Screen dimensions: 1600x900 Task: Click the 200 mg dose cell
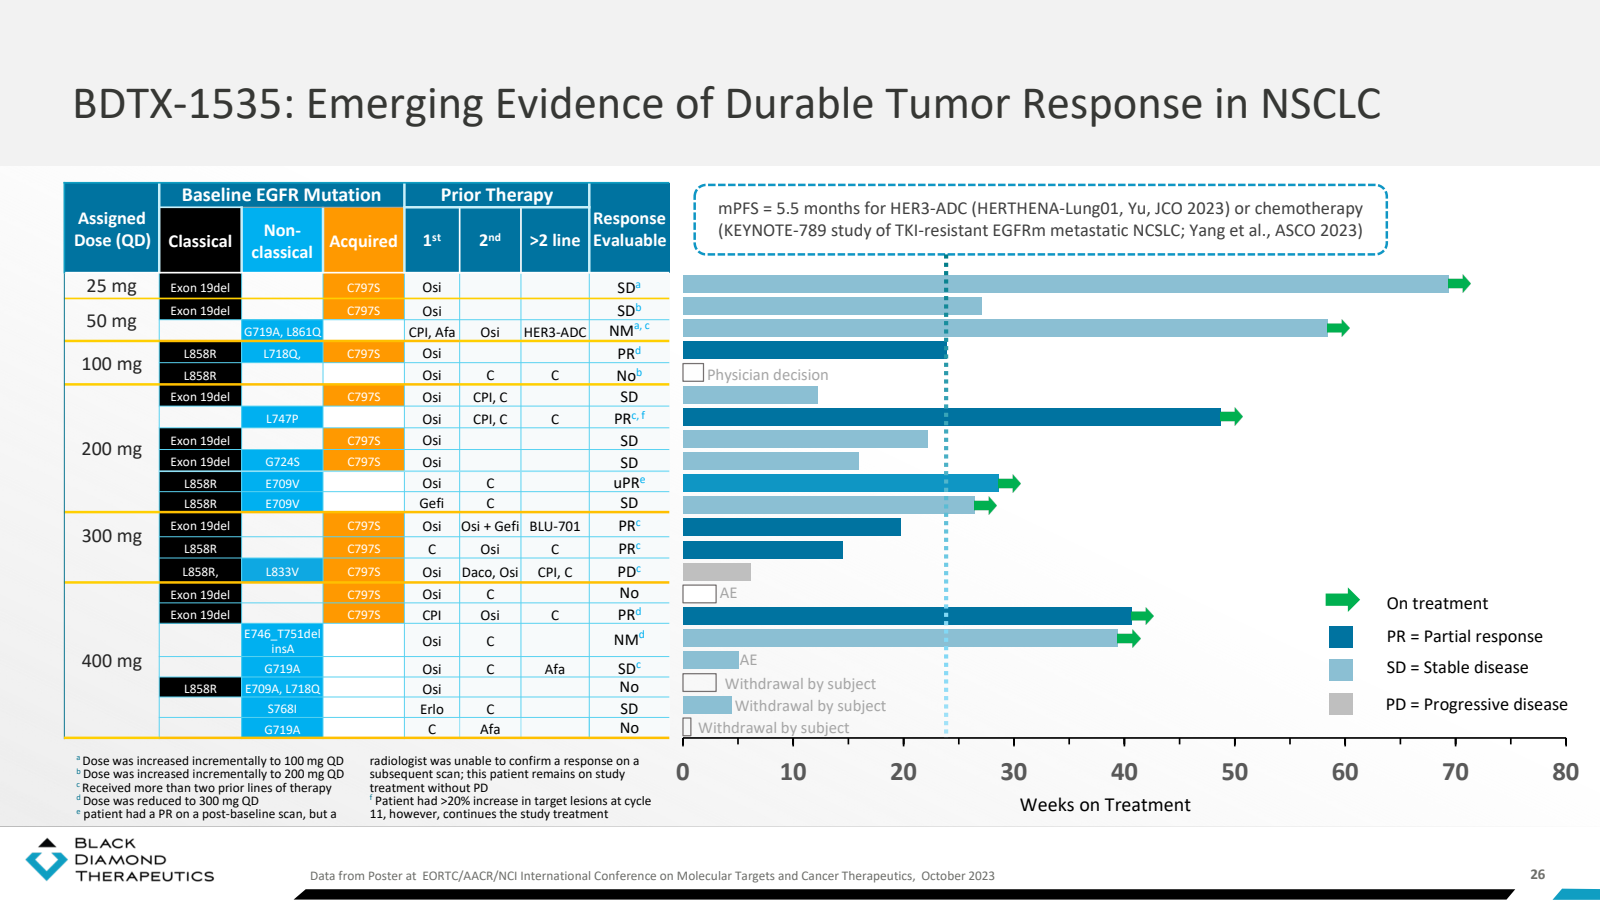(112, 449)
